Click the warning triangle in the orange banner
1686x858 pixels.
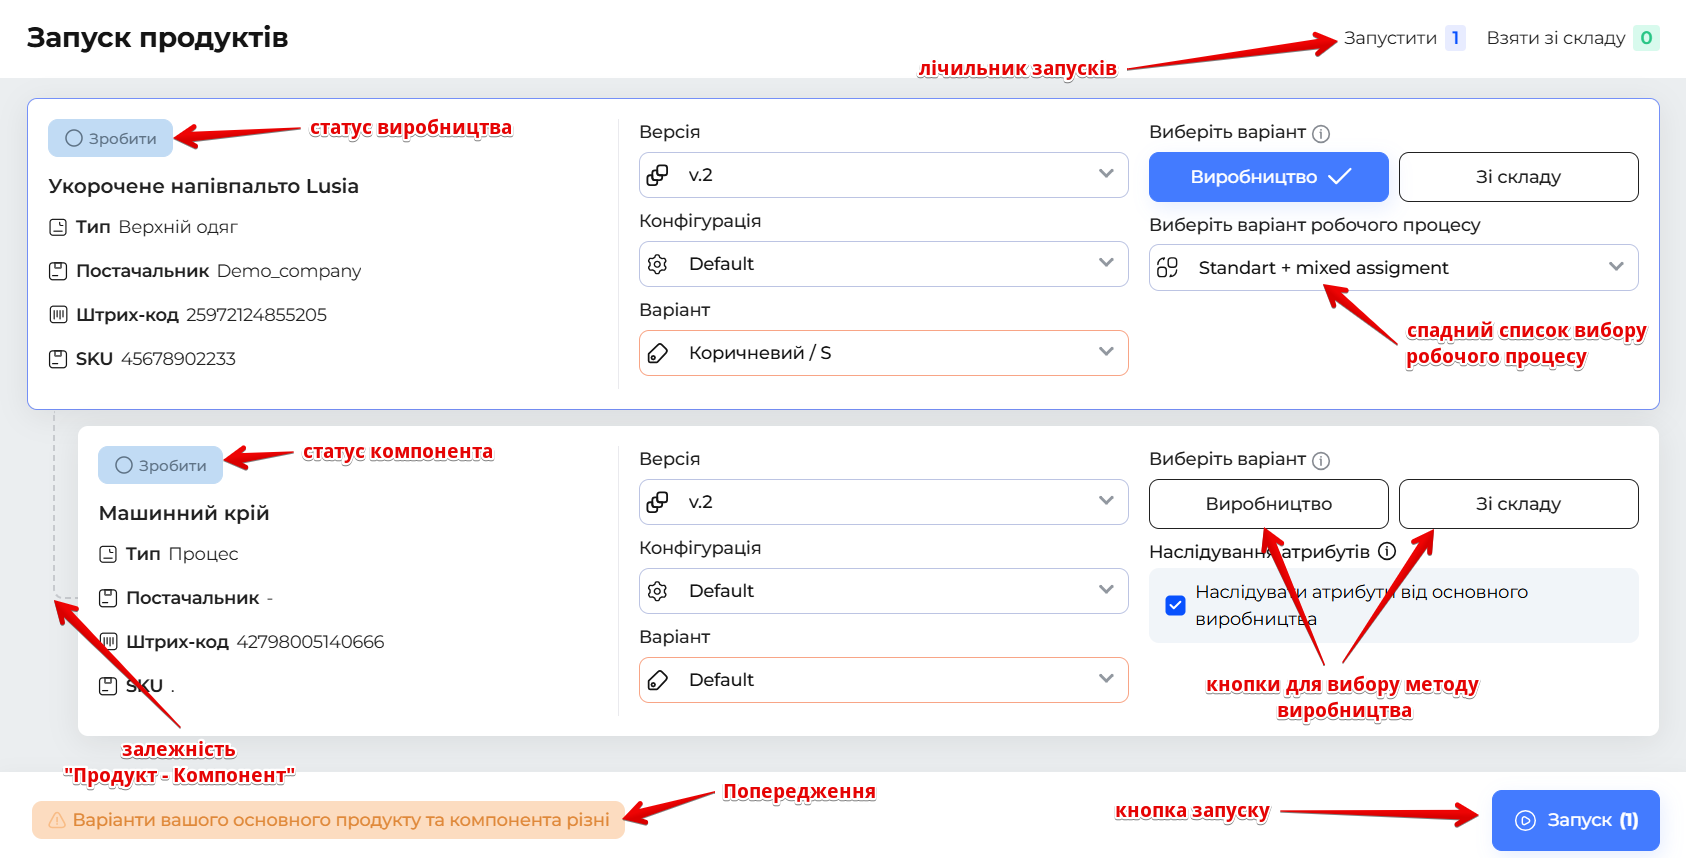tap(55, 819)
